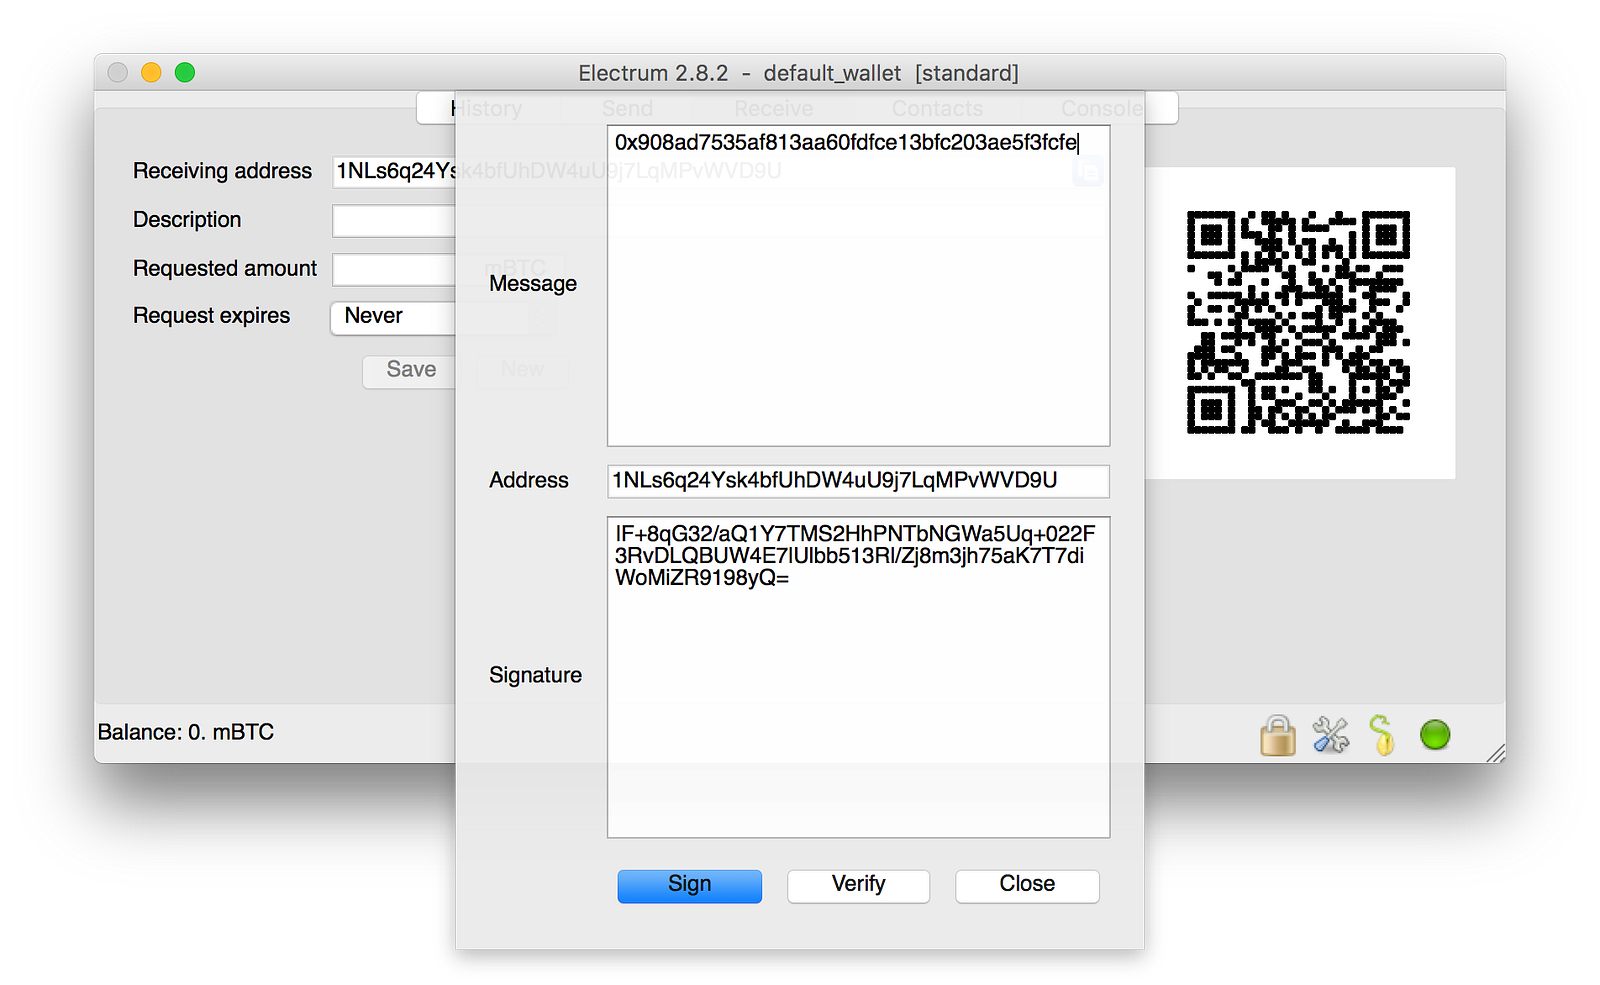Click the Verify button

coord(859,885)
